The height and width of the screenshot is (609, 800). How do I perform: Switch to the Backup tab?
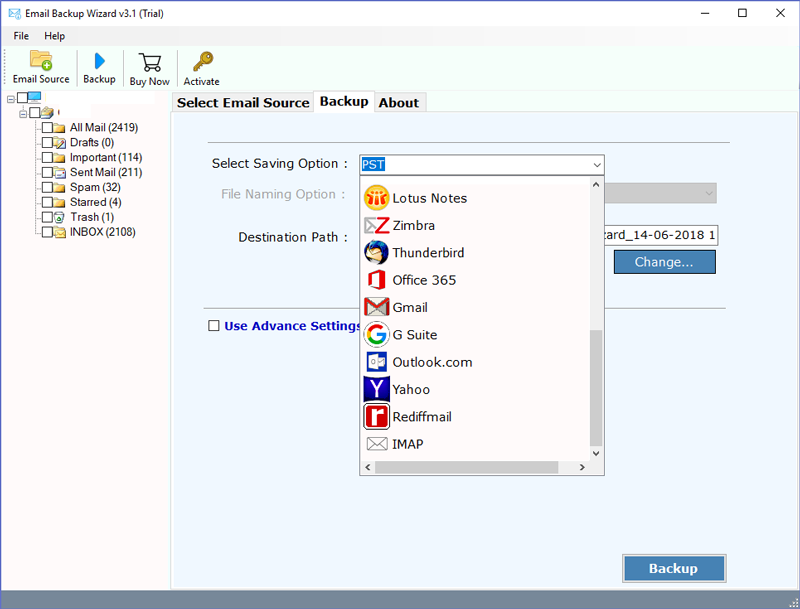pyautogui.click(x=344, y=102)
